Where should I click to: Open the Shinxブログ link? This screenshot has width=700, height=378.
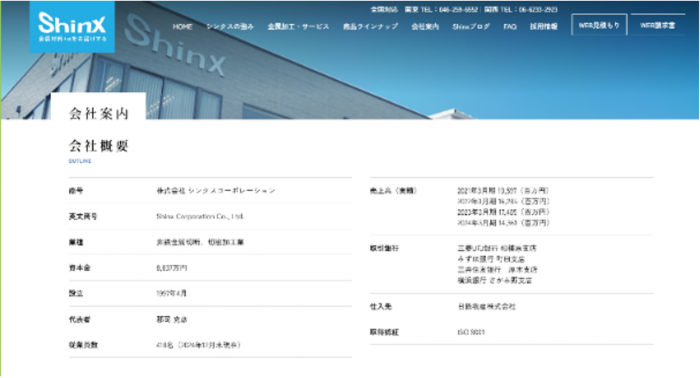click(x=471, y=27)
